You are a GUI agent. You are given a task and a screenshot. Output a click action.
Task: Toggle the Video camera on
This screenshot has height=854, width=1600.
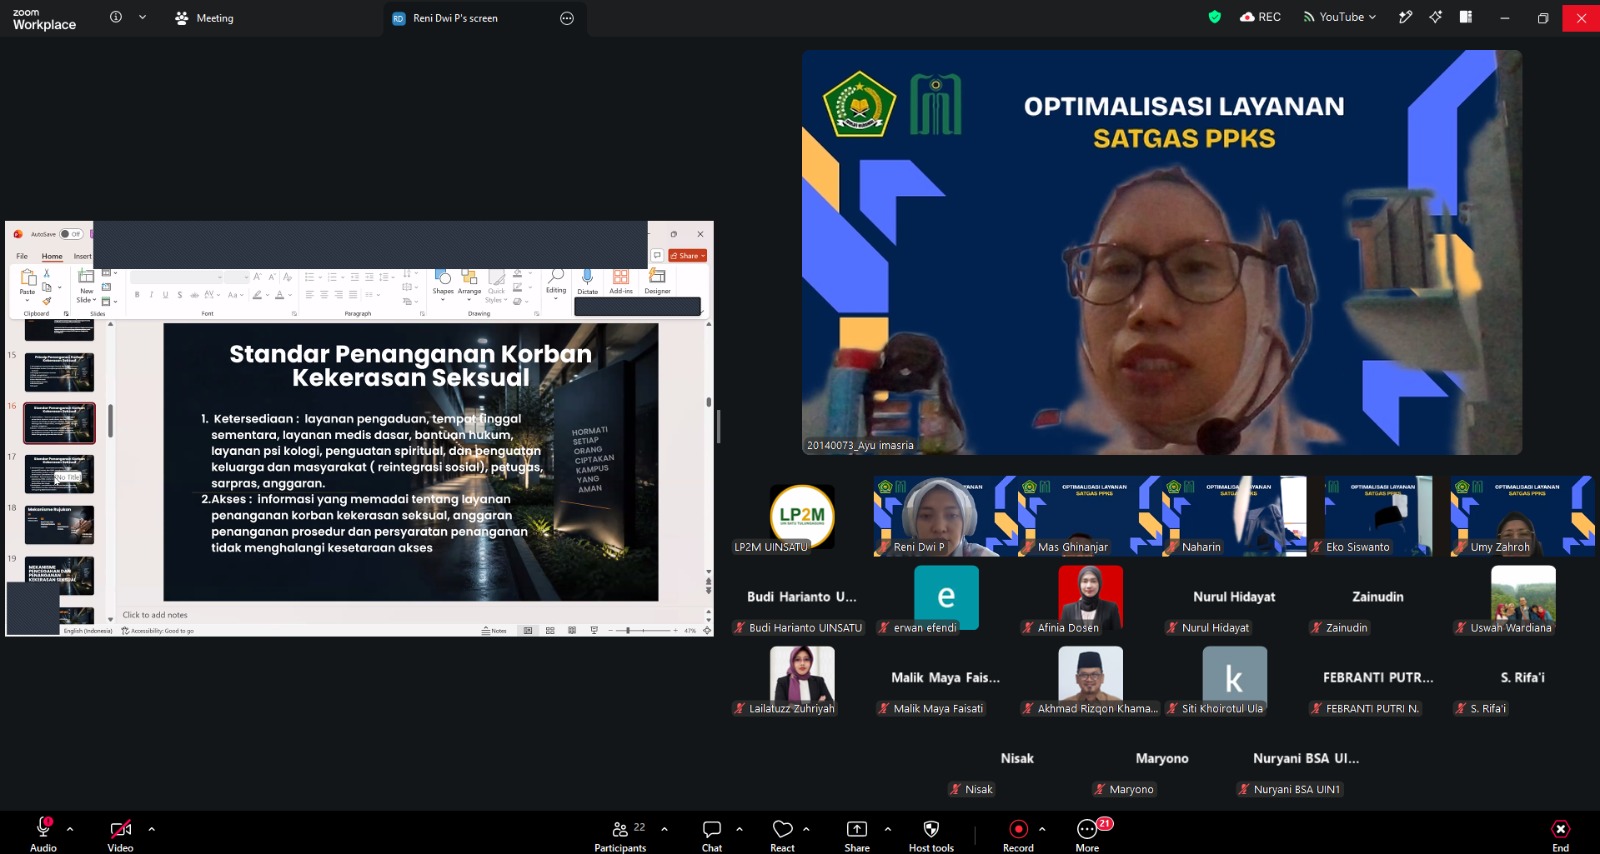[x=120, y=829]
